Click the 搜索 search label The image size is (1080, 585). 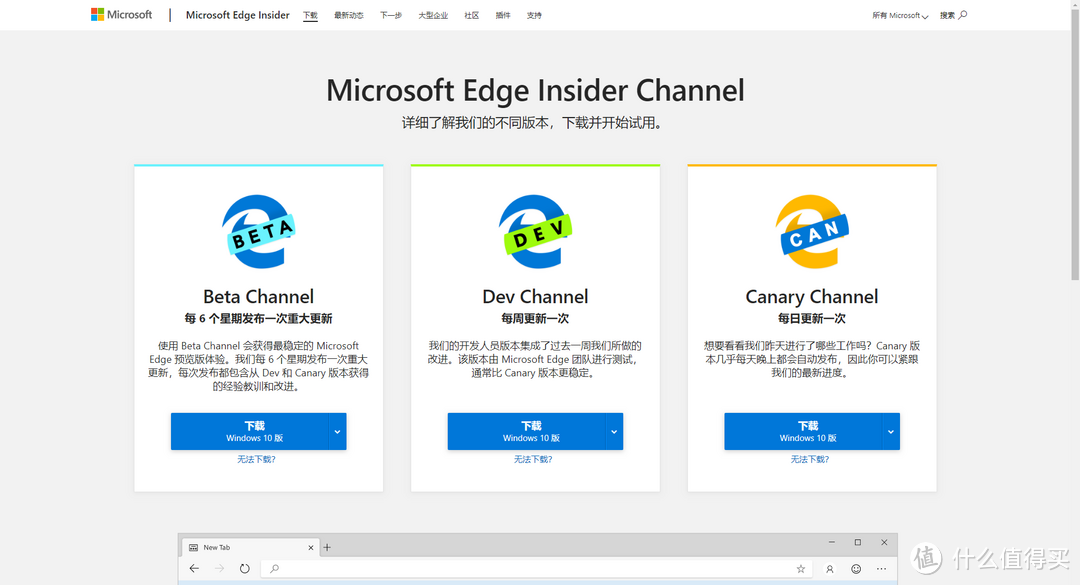948,15
